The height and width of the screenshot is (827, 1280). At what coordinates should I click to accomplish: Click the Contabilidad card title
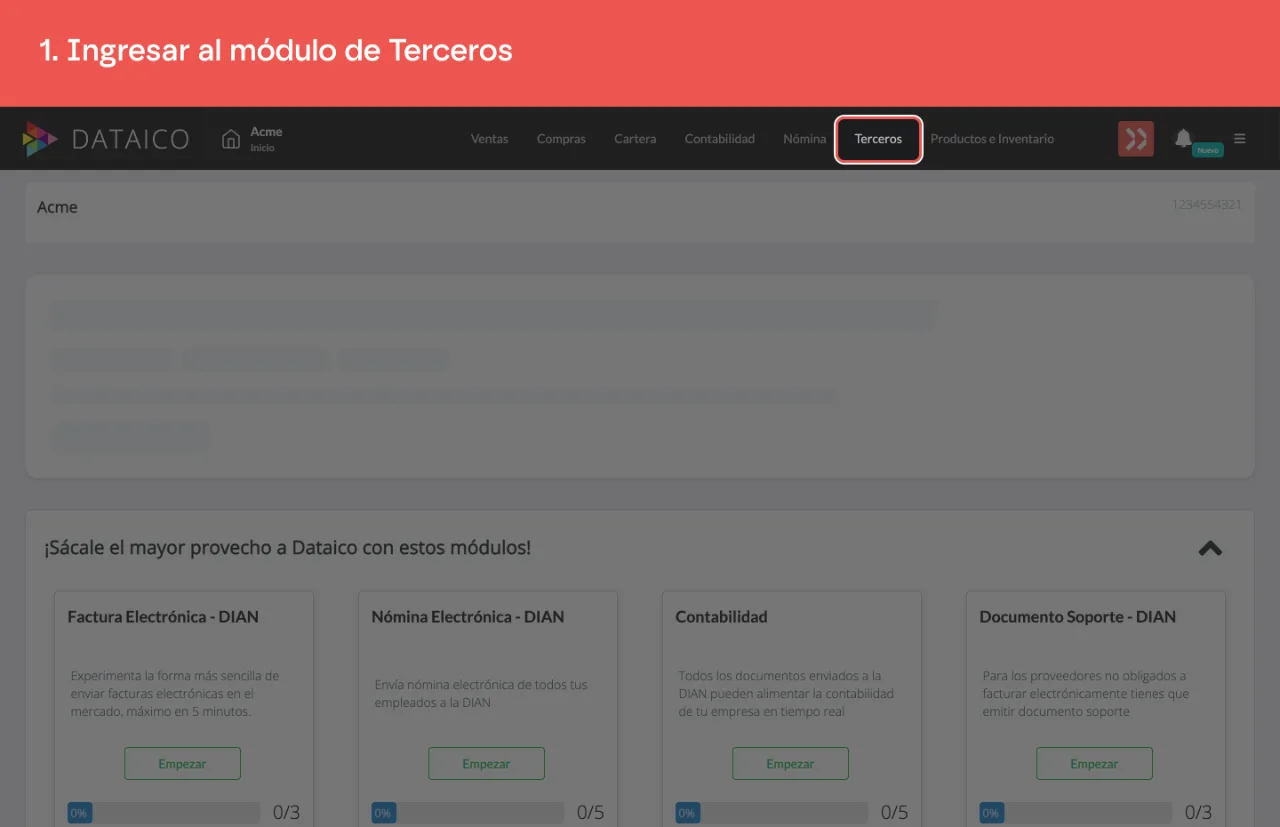[x=721, y=617]
